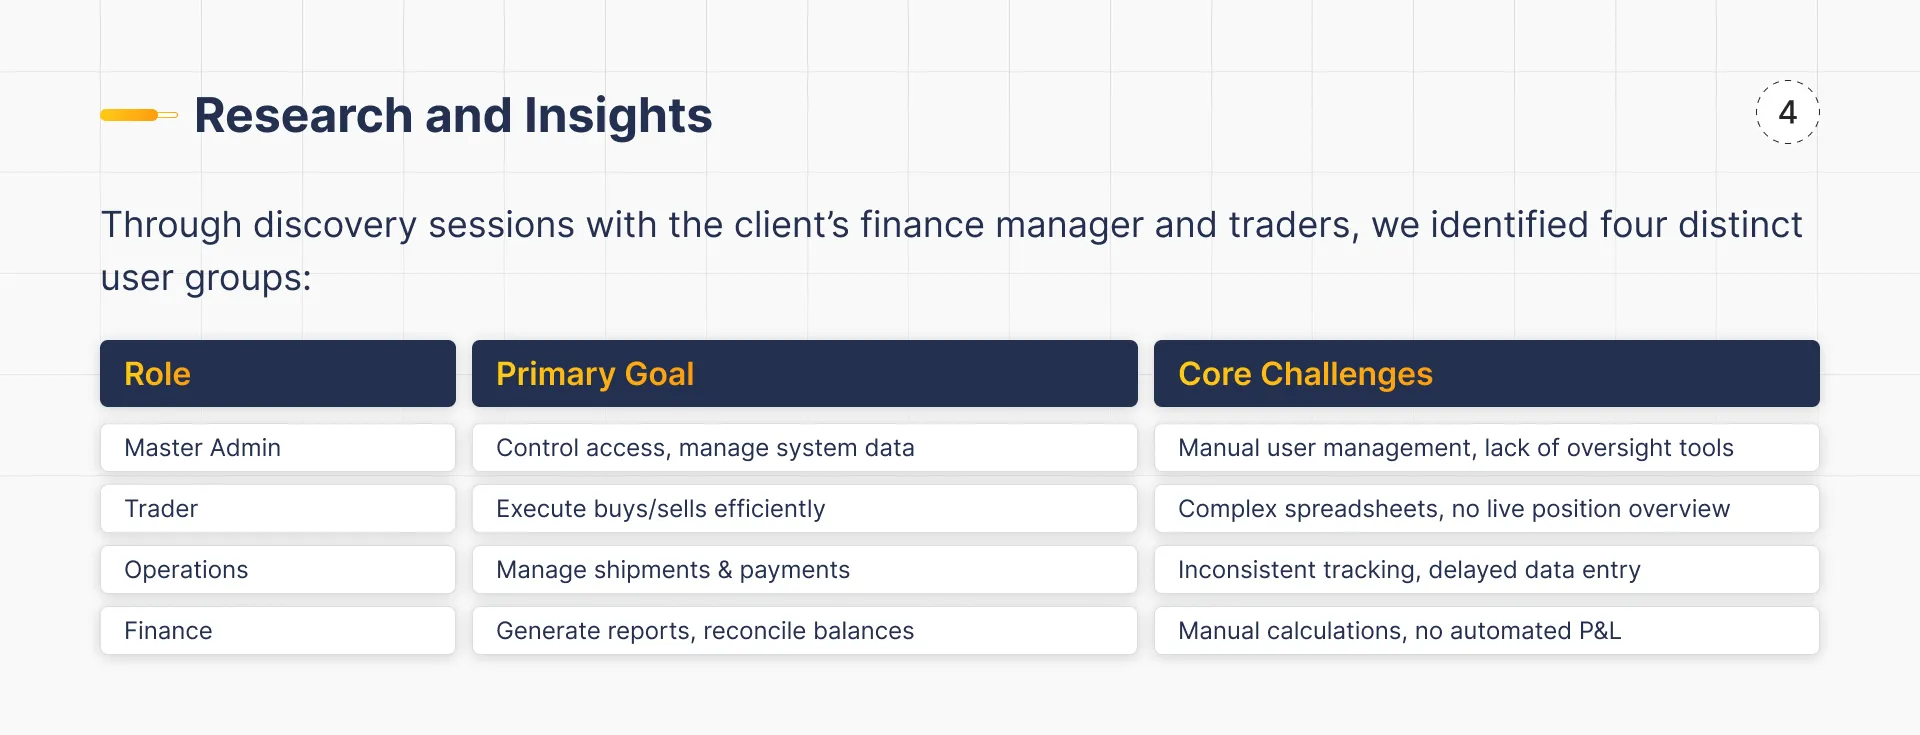
Task: Select the Research and Insights heading
Action: tap(453, 115)
